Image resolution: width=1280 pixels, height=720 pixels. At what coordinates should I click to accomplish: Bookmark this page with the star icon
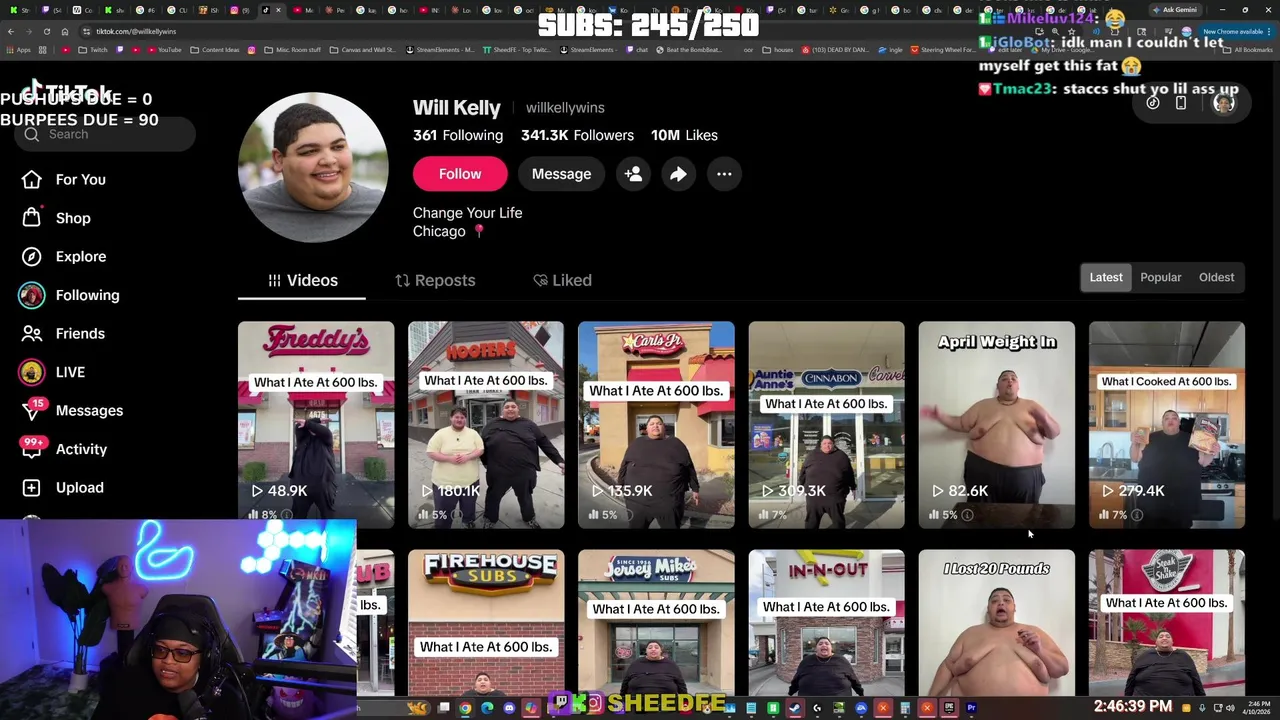pyautogui.click(x=1071, y=32)
